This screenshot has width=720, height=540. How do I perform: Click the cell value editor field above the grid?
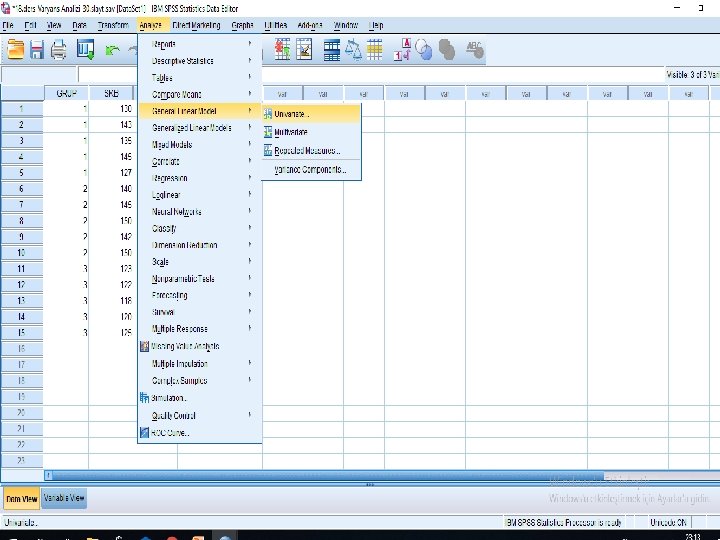coord(370,75)
